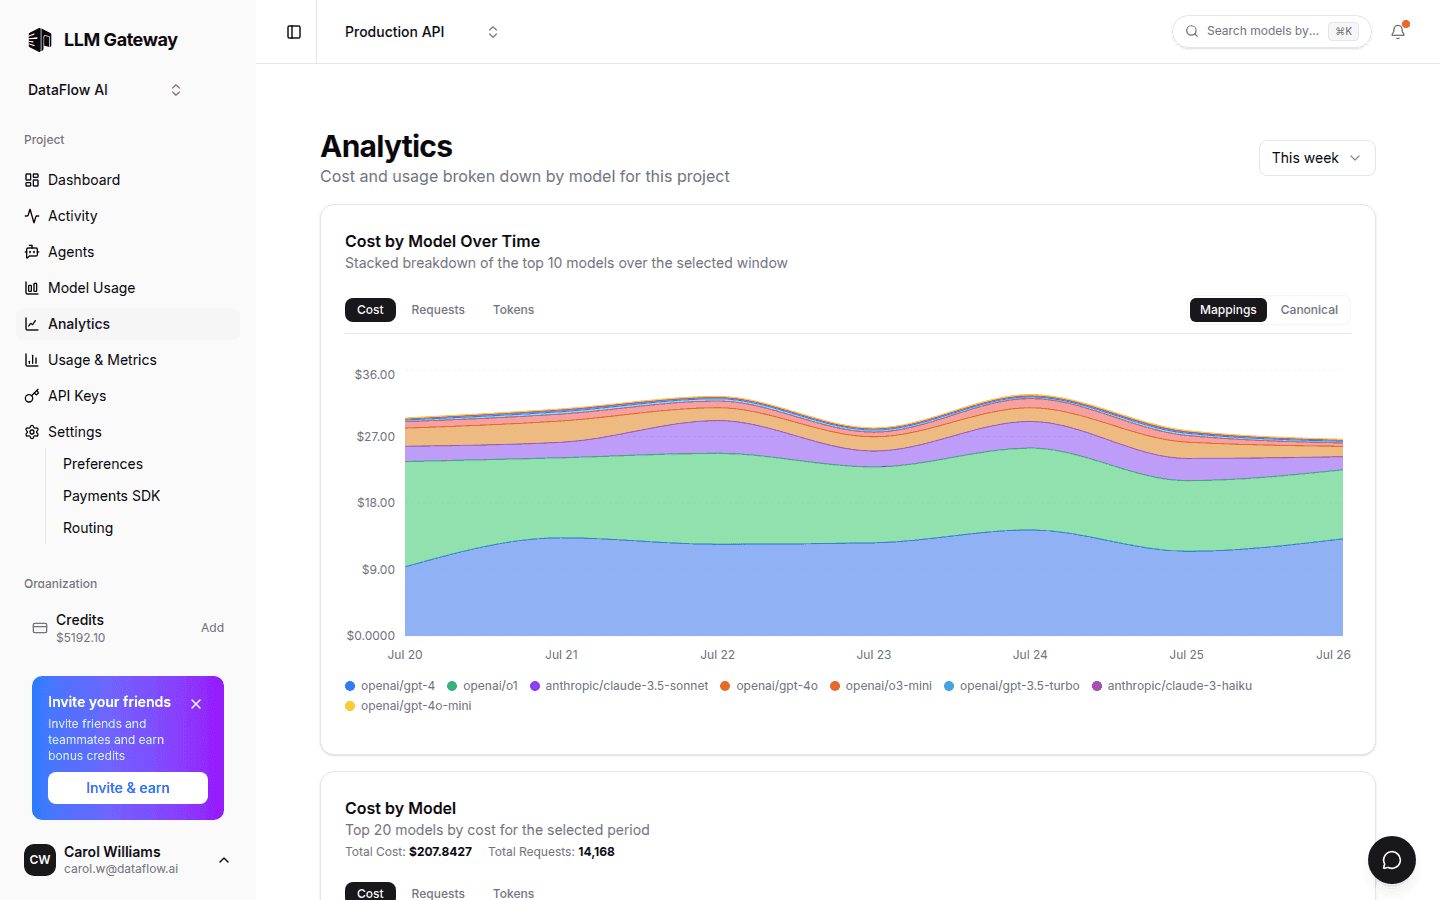Select the Tokens tab in Cost by Model Over Time

(x=513, y=310)
